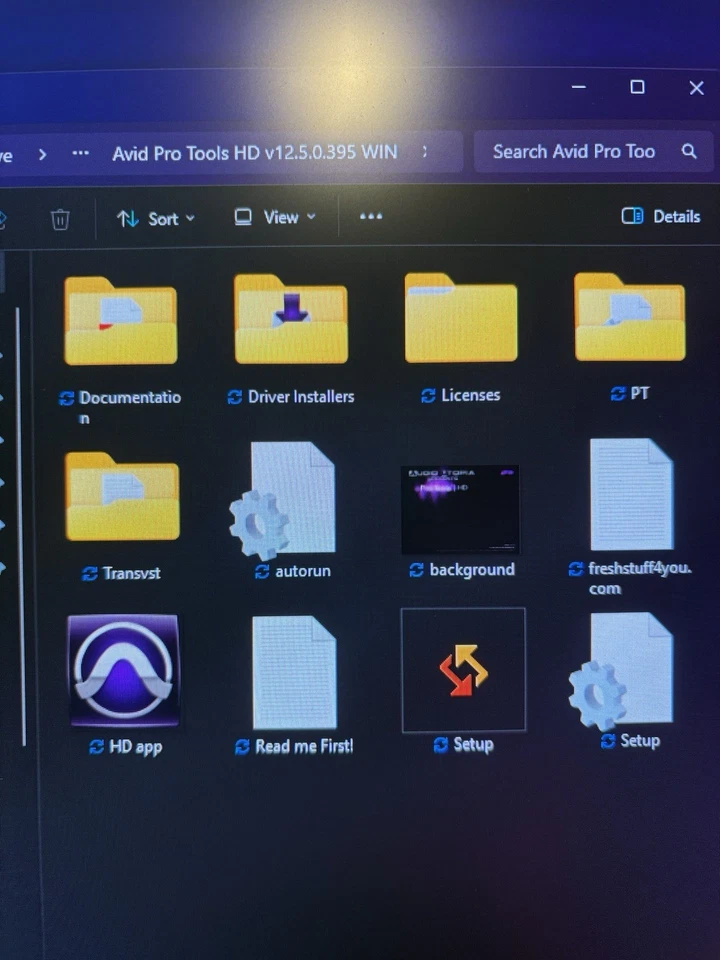Click the Licenses name label
The image size is (720, 960).
pyautogui.click(x=470, y=395)
